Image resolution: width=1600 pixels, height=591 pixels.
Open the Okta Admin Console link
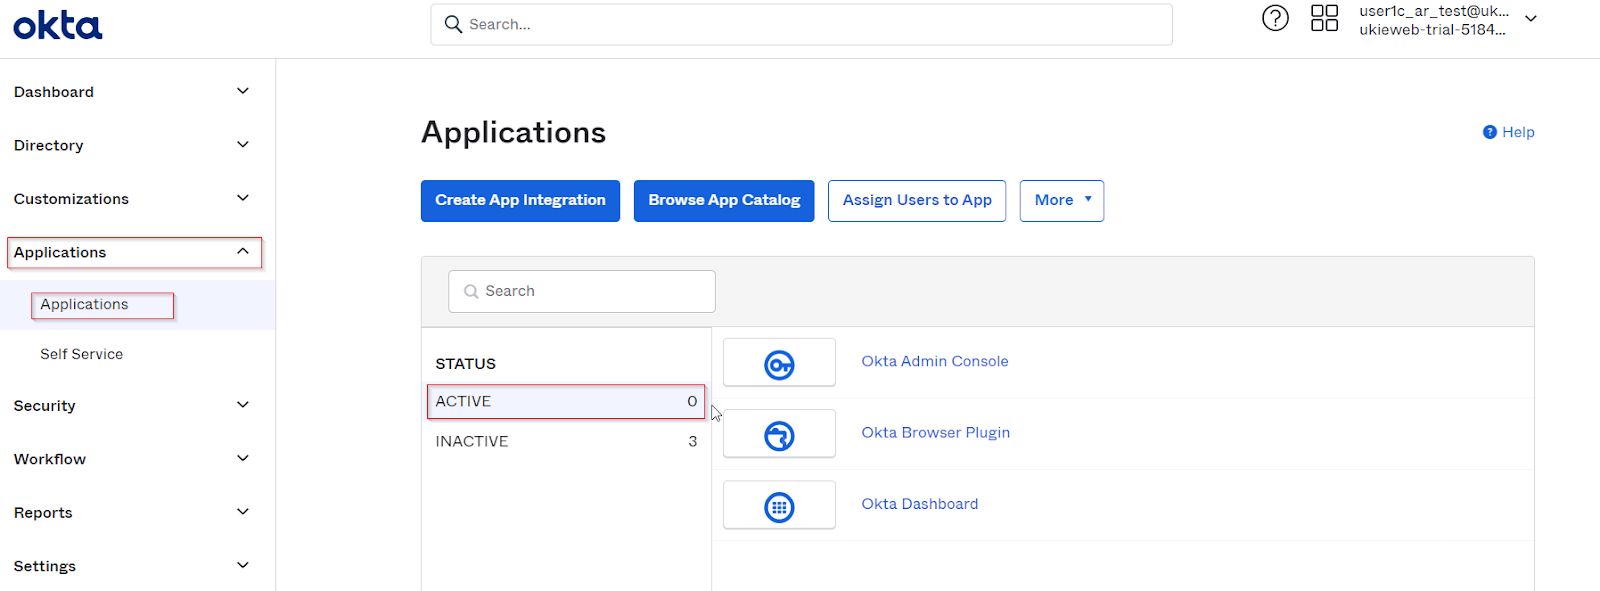(935, 361)
